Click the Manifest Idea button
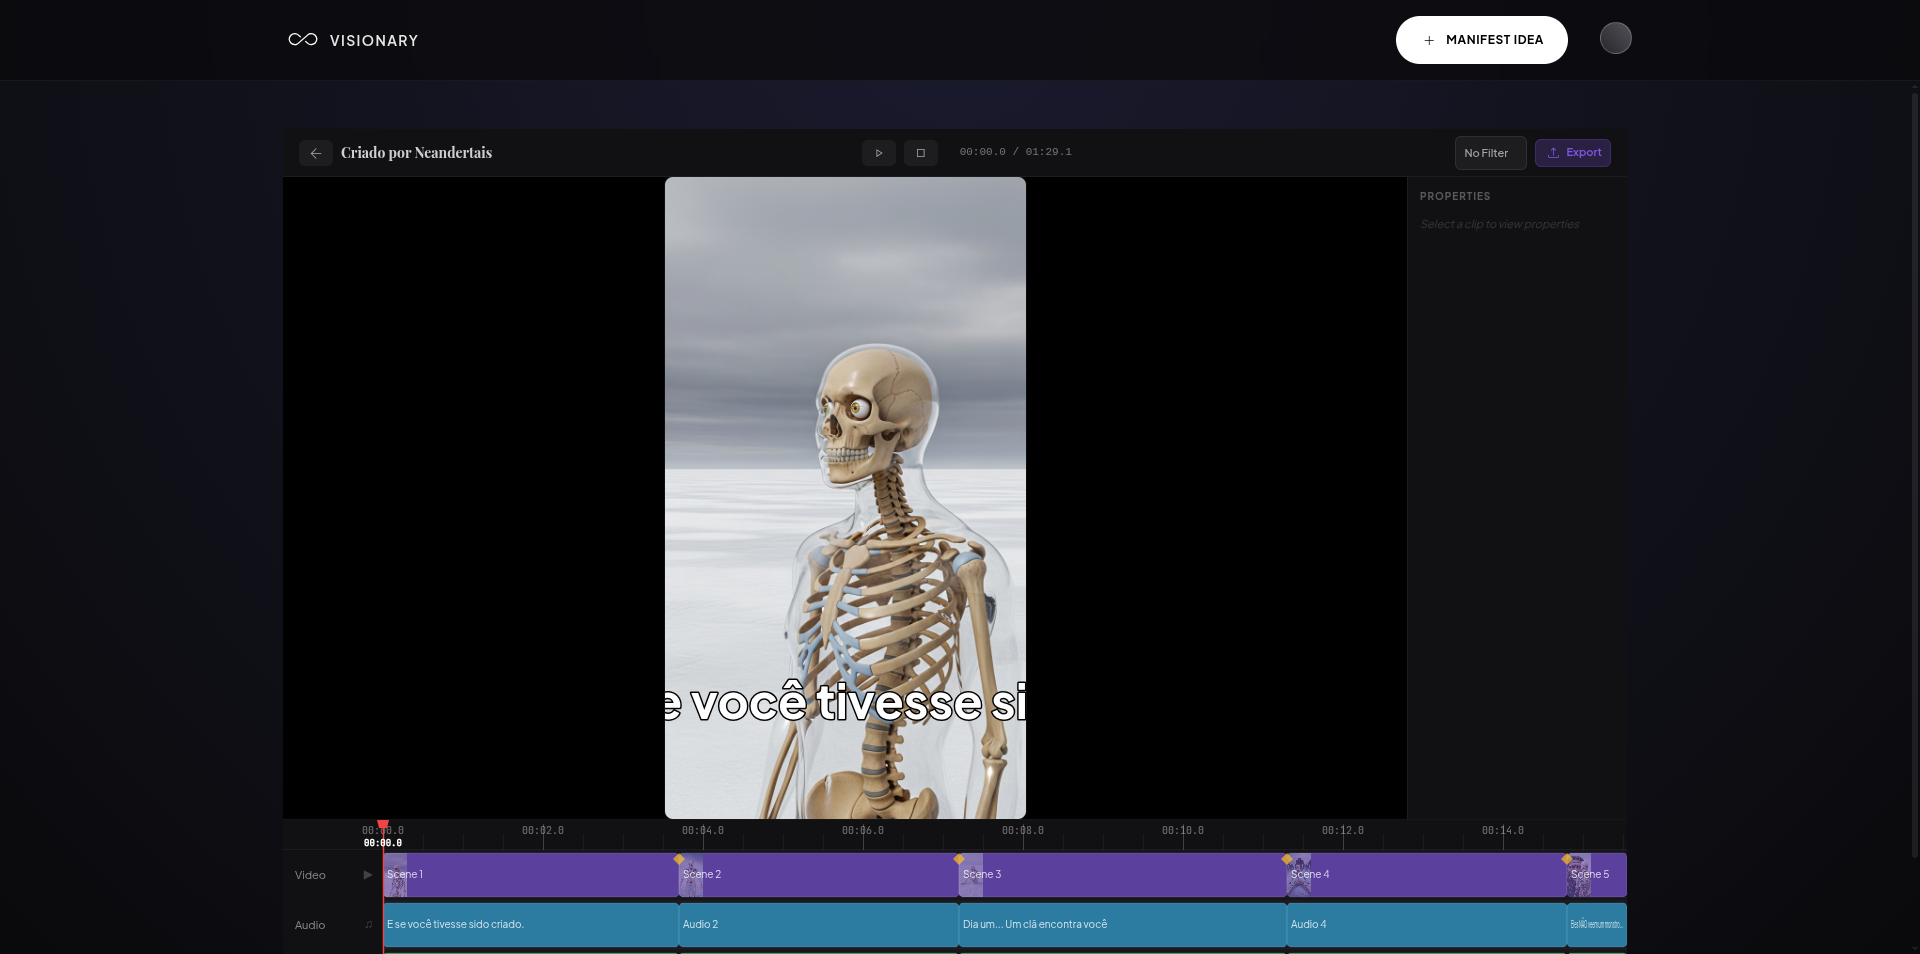This screenshot has height=954, width=1920. (x=1481, y=40)
